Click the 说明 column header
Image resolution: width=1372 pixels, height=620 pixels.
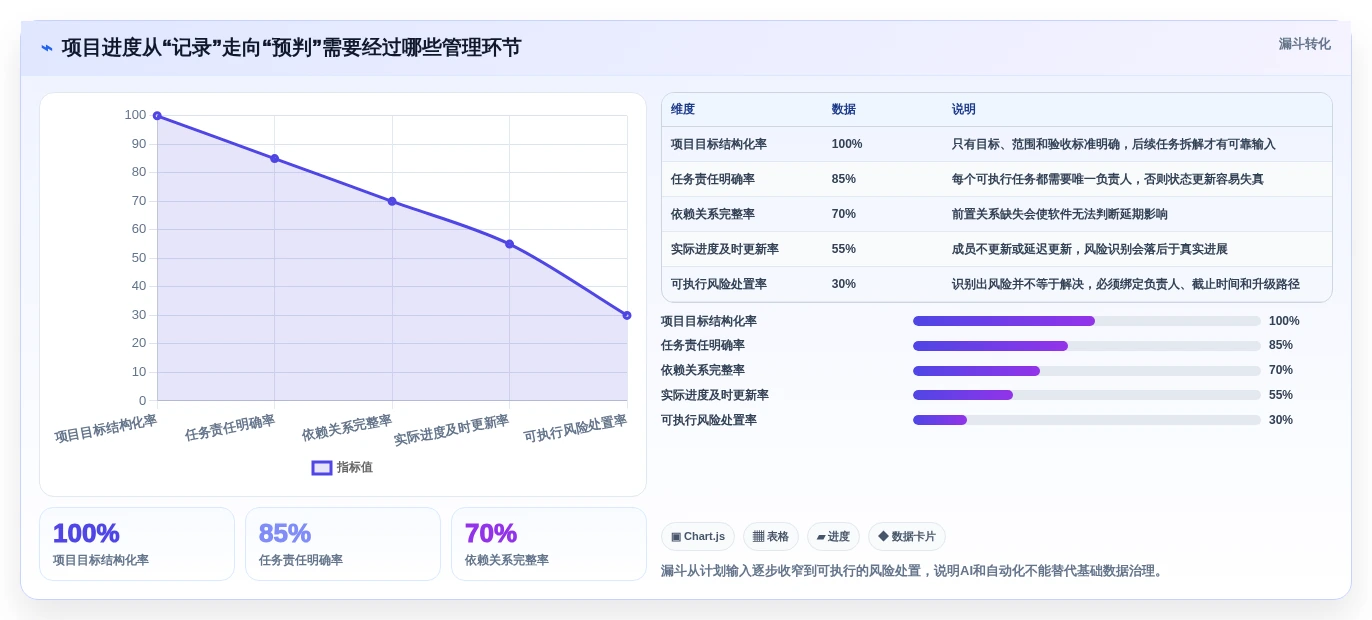[x=964, y=110]
